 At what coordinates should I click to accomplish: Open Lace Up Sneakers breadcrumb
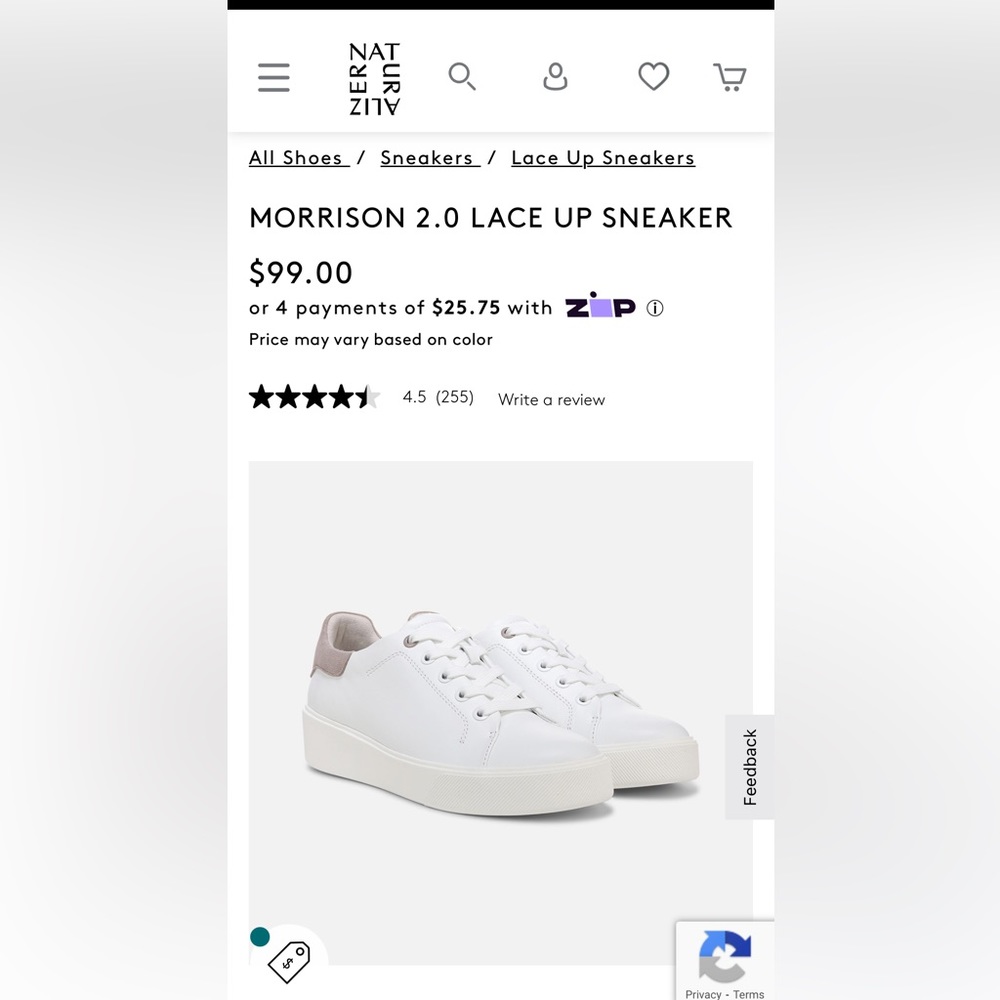603,157
